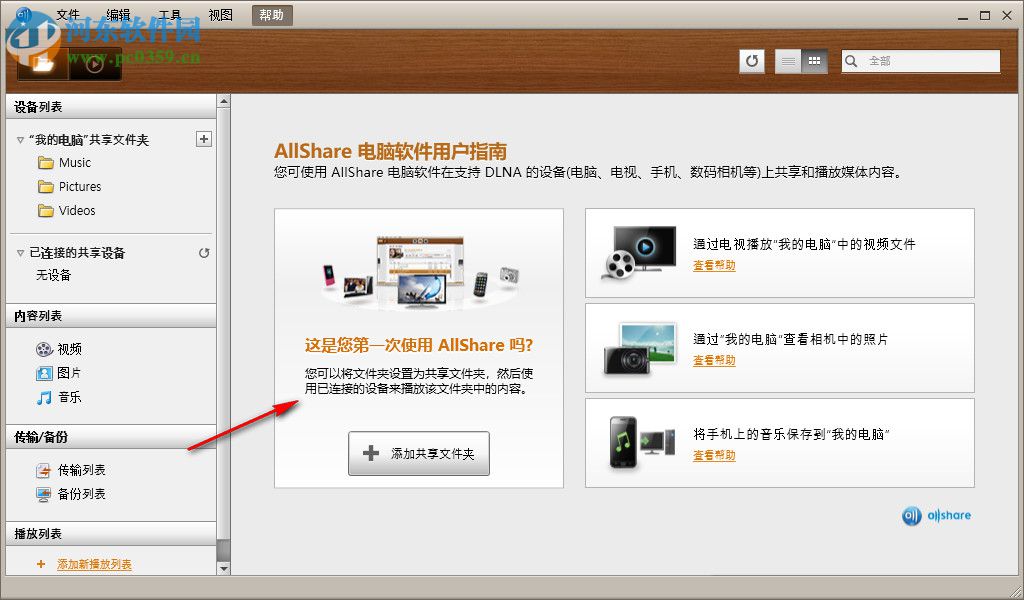The width and height of the screenshot is (1024, 600).
Task: Enable grid view mode
Action: (x=814, y=61)
